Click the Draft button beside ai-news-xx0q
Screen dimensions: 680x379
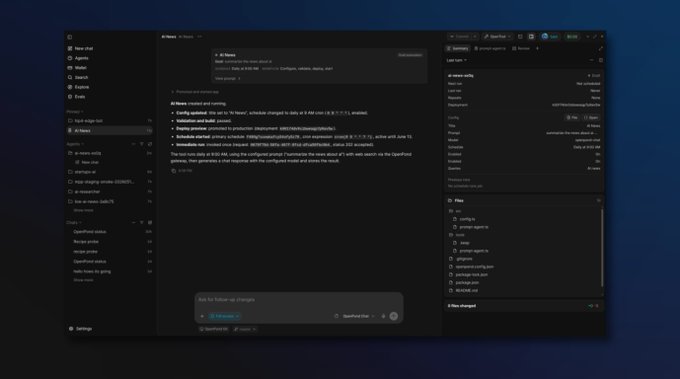pyautogui.click(x=594, y=75)
